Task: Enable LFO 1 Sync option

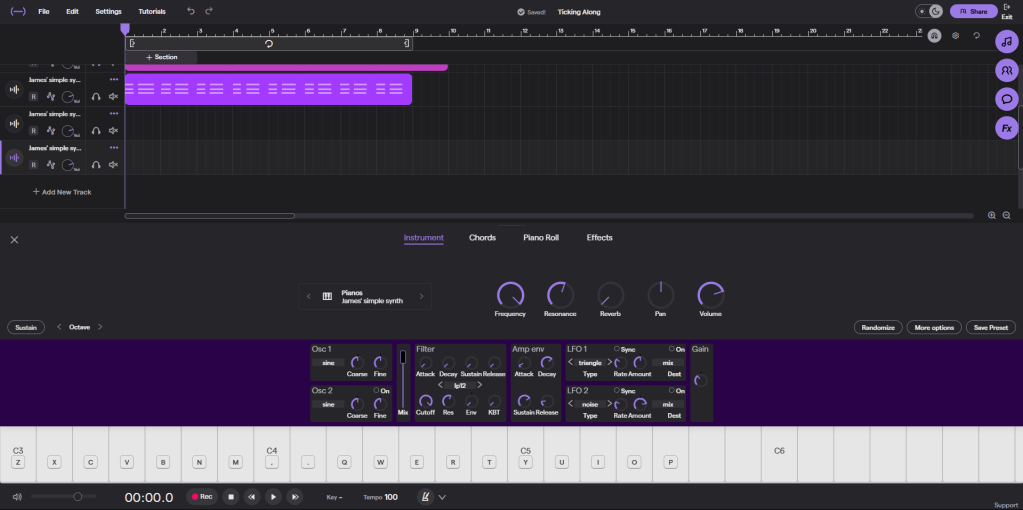Action: [617, 349]
